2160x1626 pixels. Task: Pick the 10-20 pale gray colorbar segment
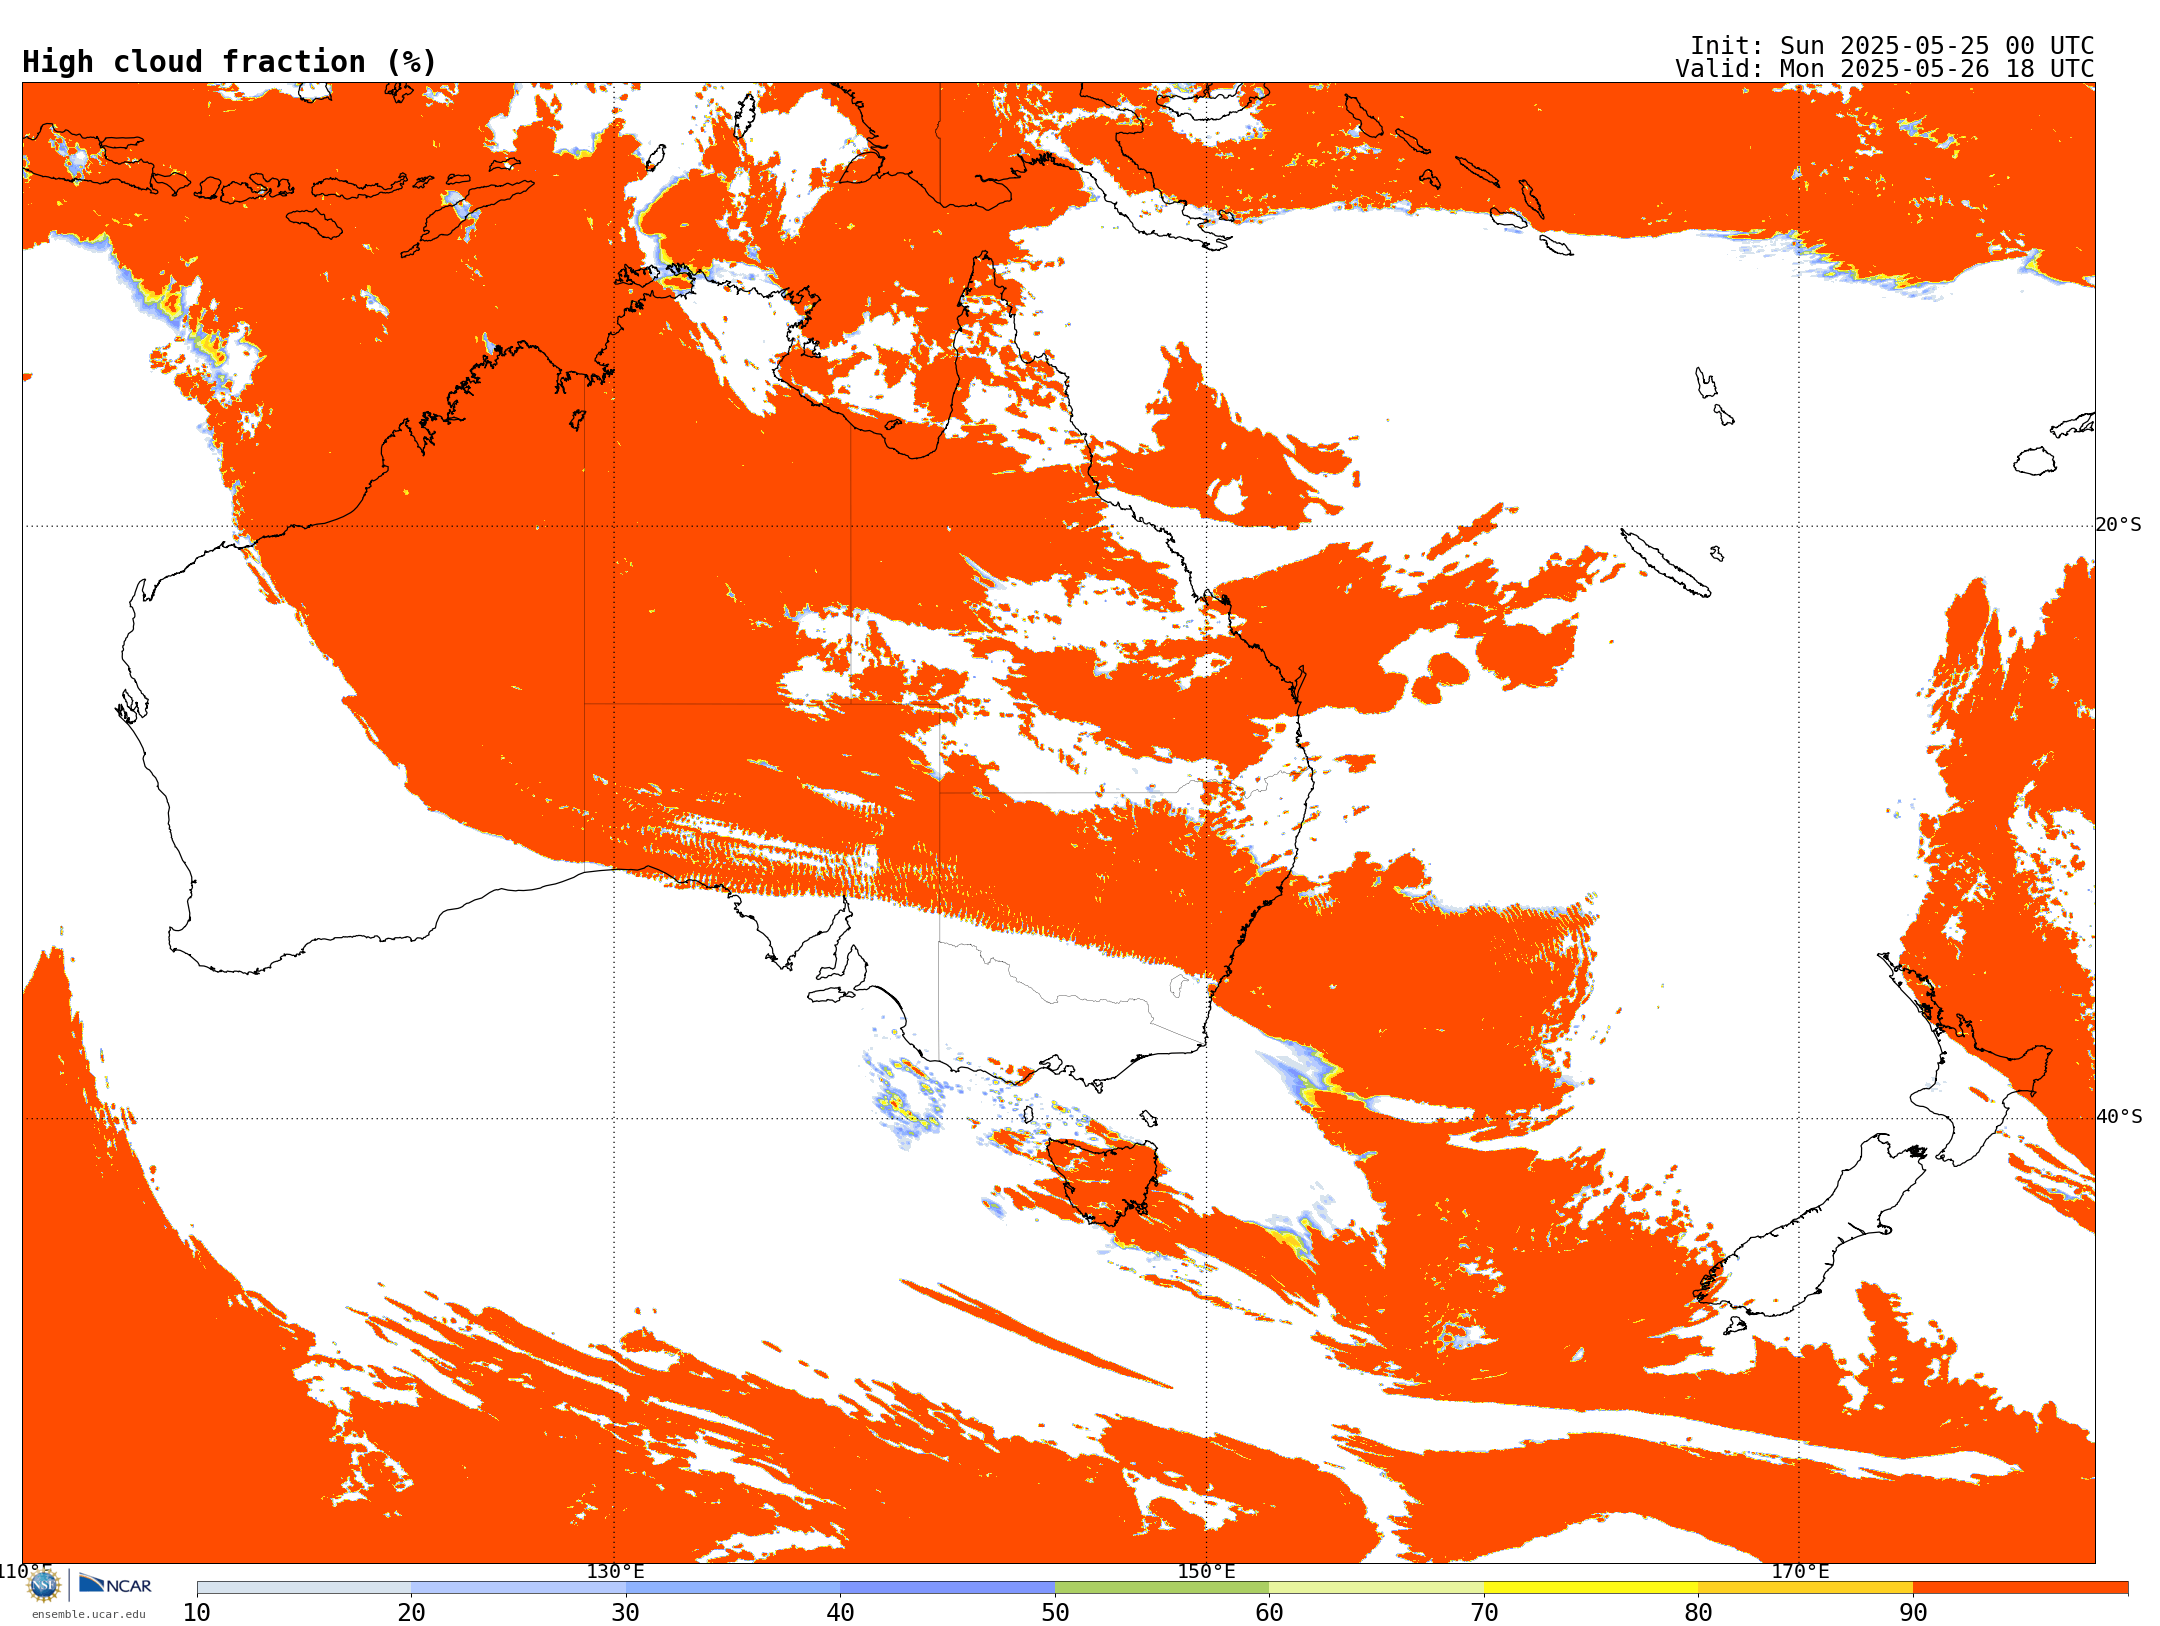[x=304, y=1587]
